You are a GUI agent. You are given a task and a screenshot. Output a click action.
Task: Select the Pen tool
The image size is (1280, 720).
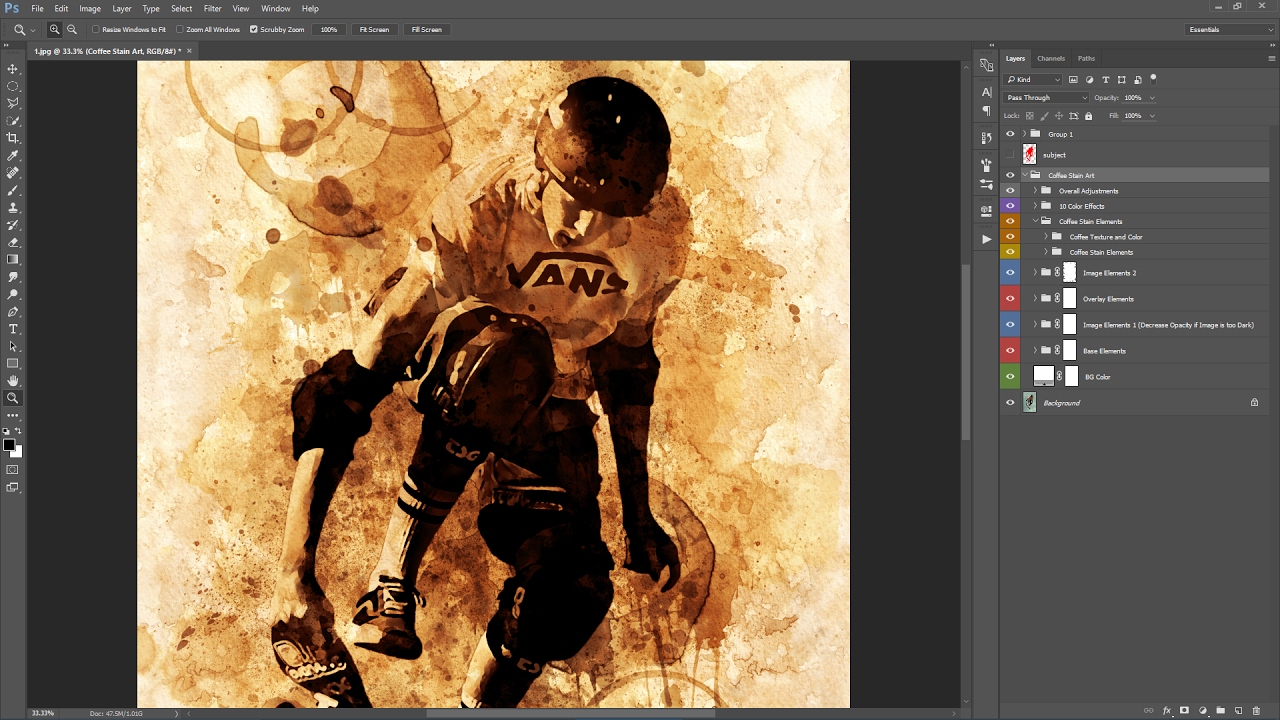13,312
